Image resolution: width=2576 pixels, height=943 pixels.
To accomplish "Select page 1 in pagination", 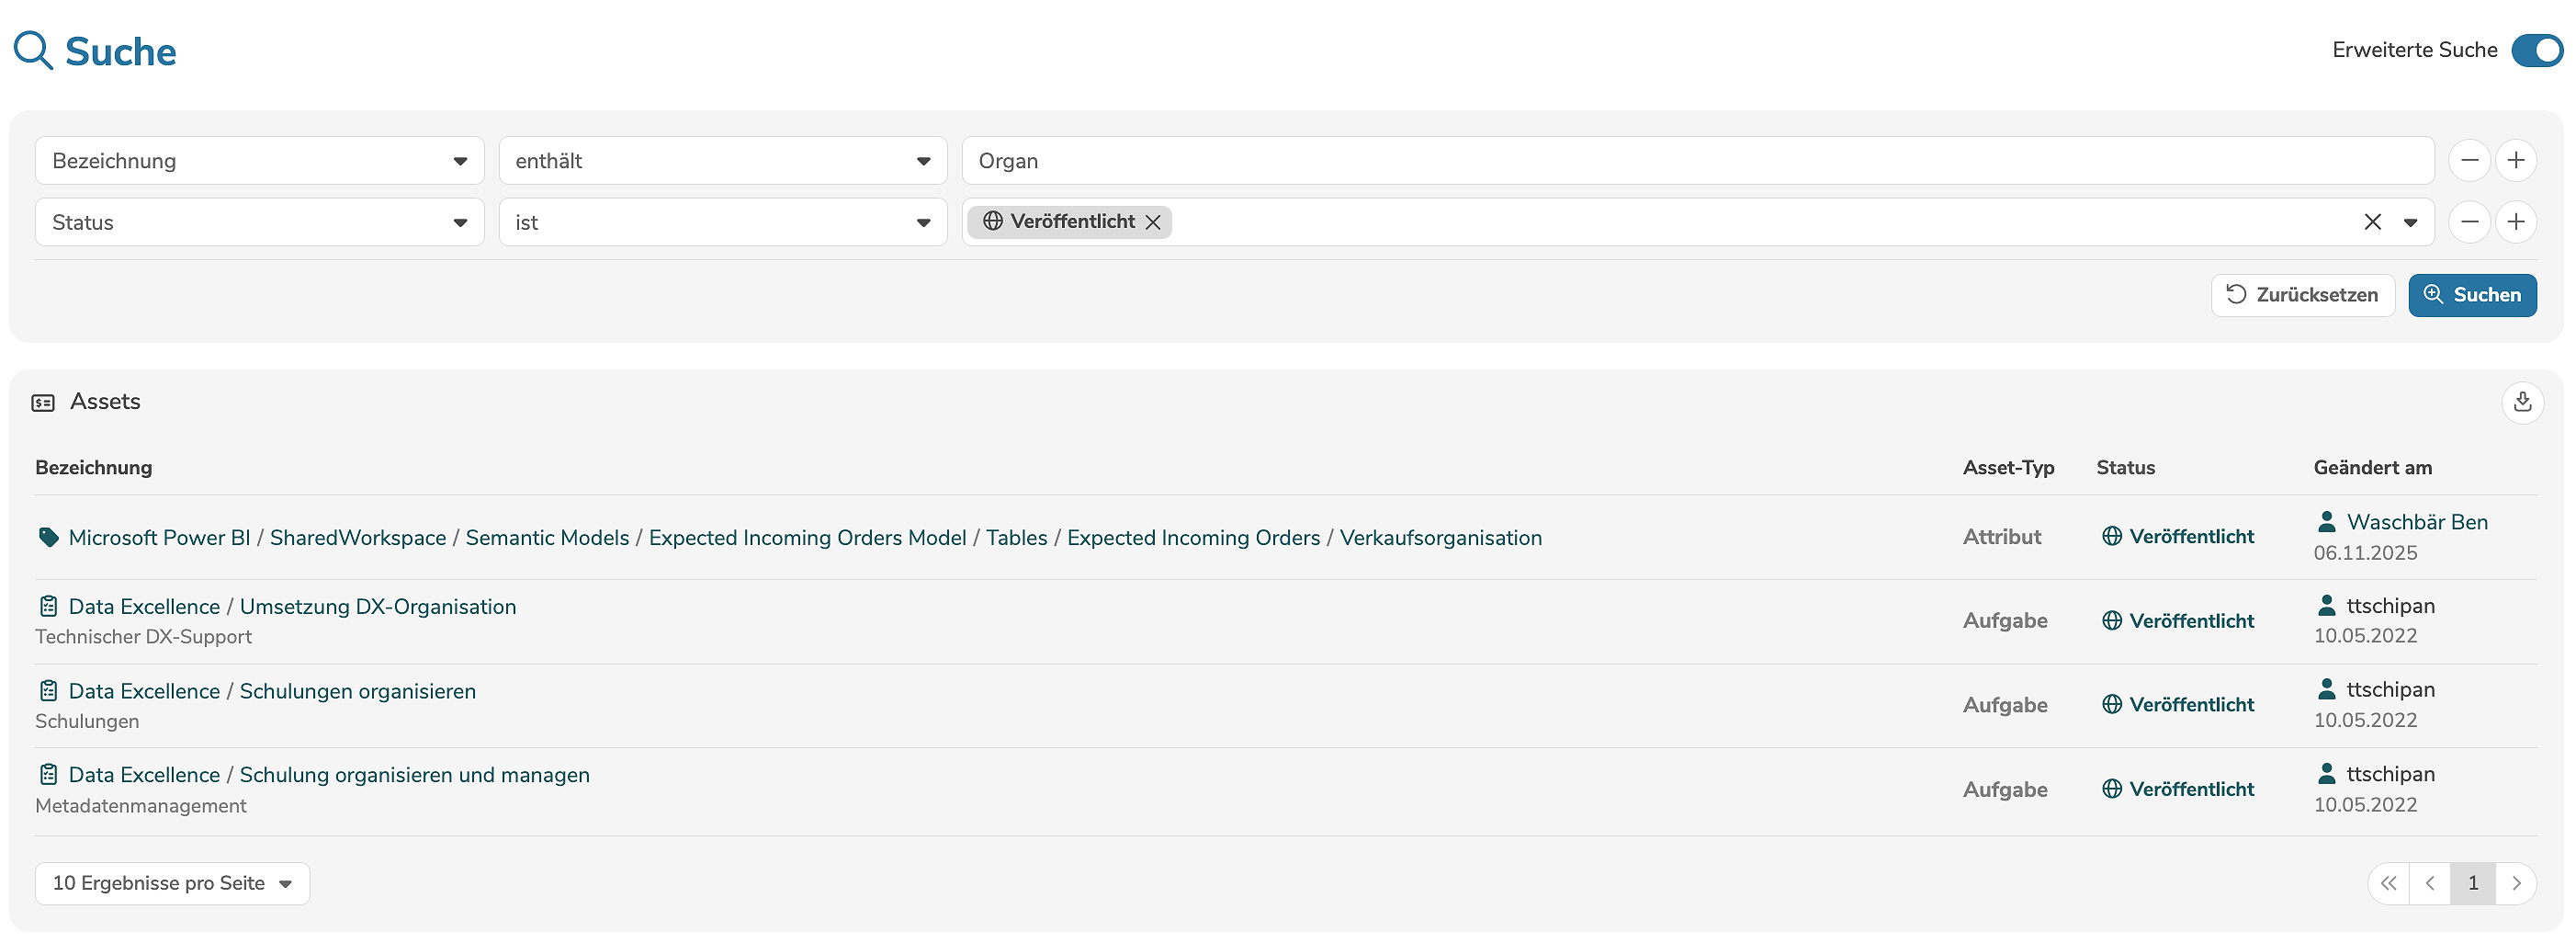I will 2473,883.
